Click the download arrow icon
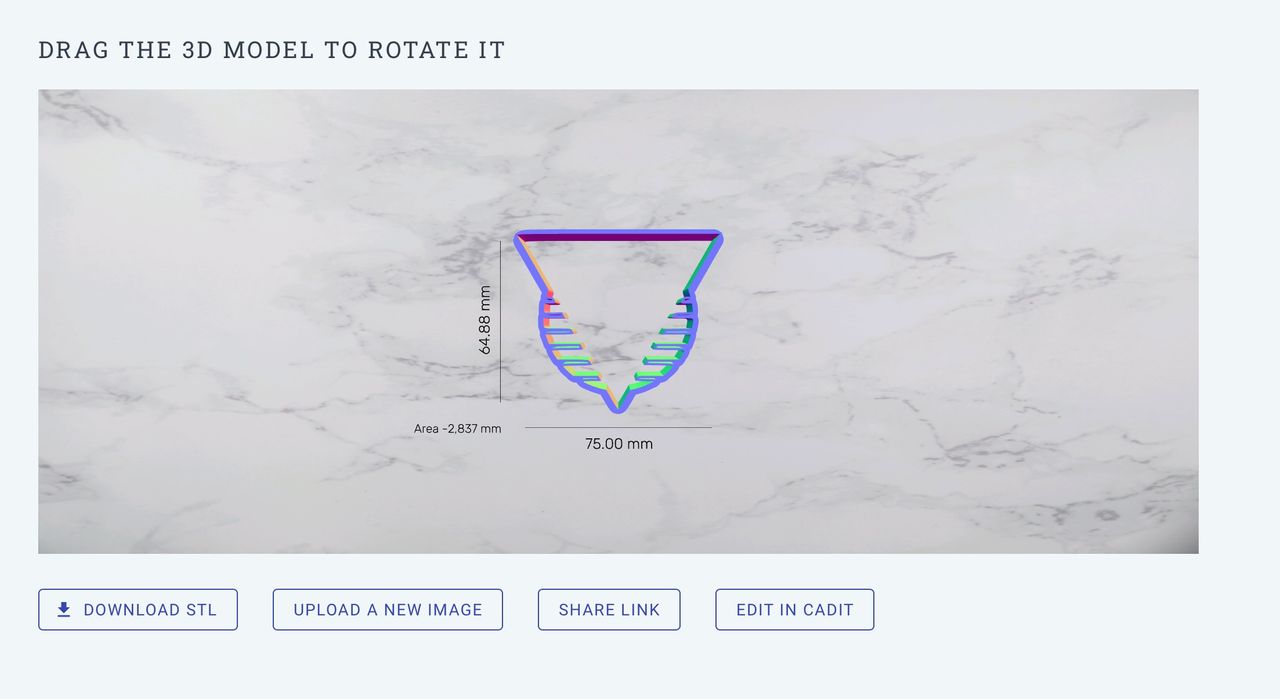 point(64,610)
